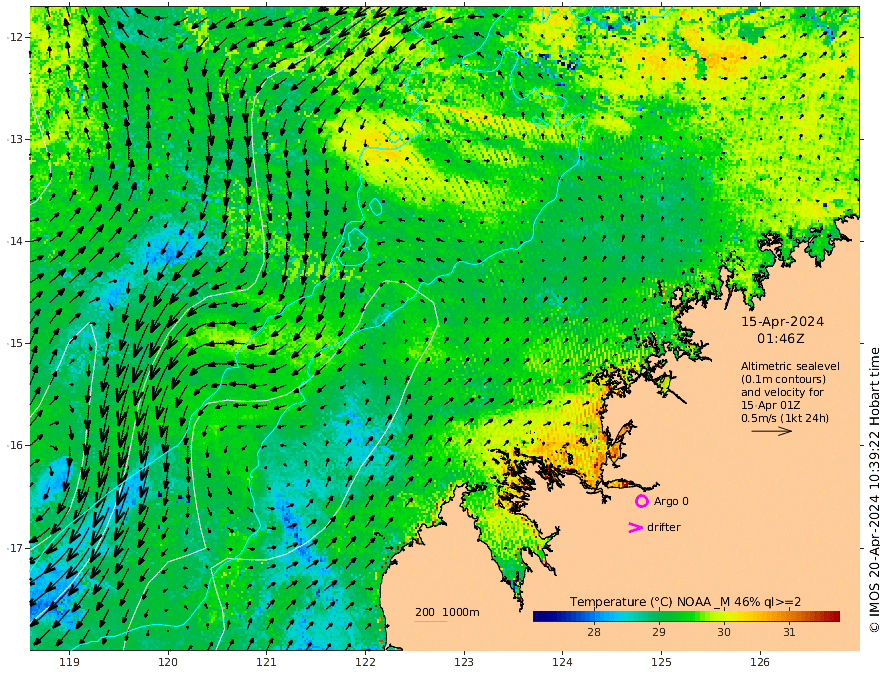
Task: Click longitude axis label 122
Action: pyautogui.click(x=365, y=663)
